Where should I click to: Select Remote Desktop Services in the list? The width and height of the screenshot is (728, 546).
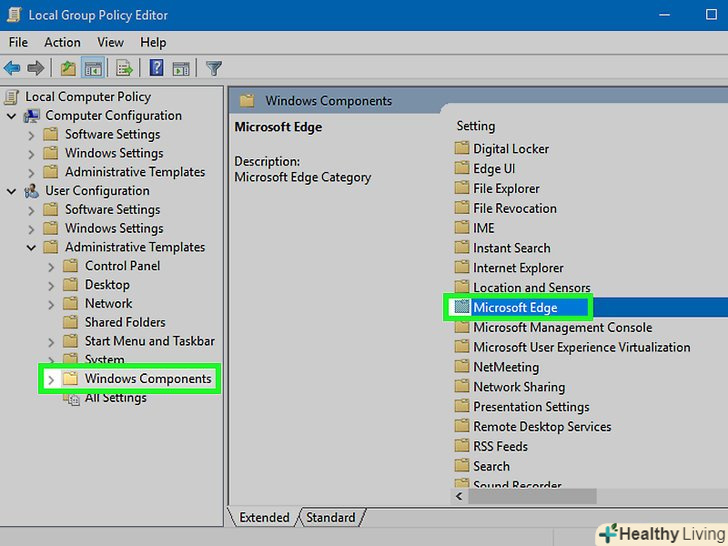tap(542, 426)
